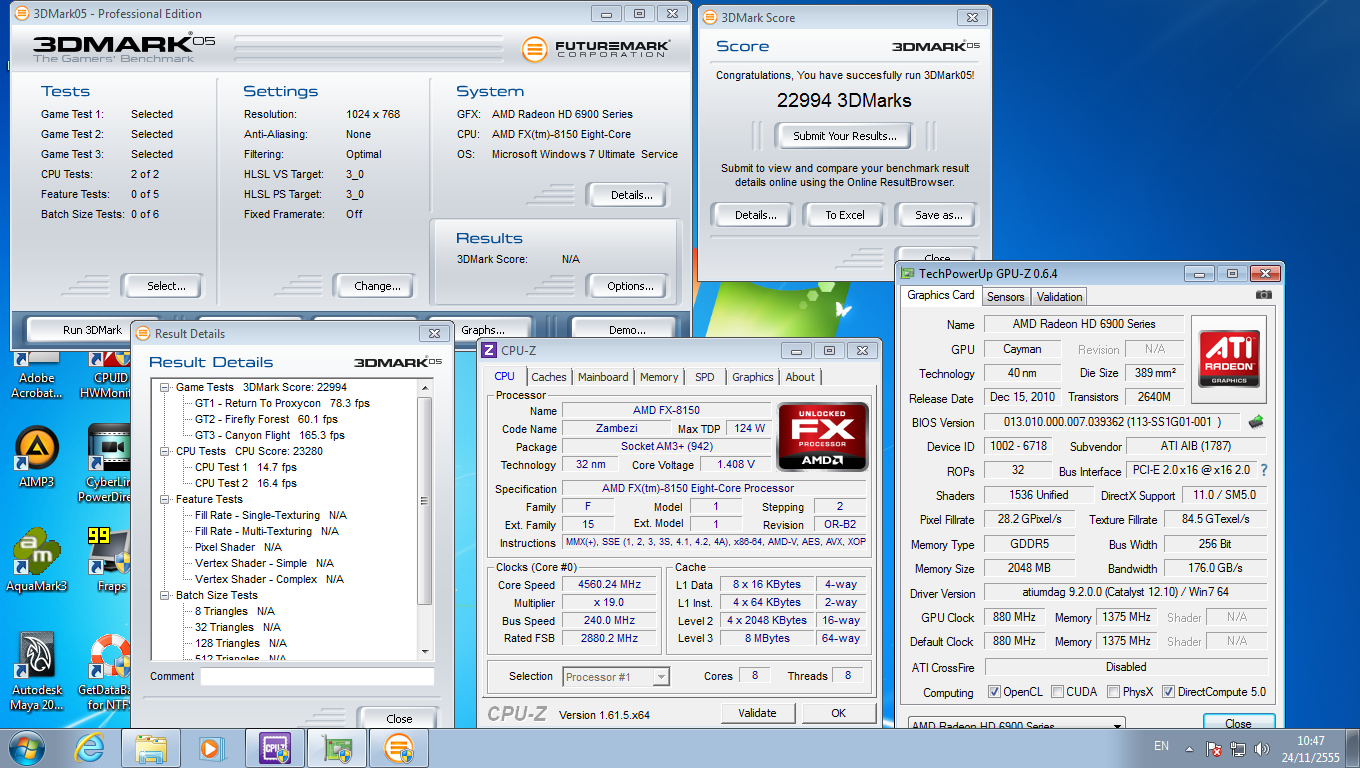This screenshot has height=768, width=1360.
Task: Open Autodesk Maya desktop shortcut
Action: pyautogui.click(x=37, y=671)
